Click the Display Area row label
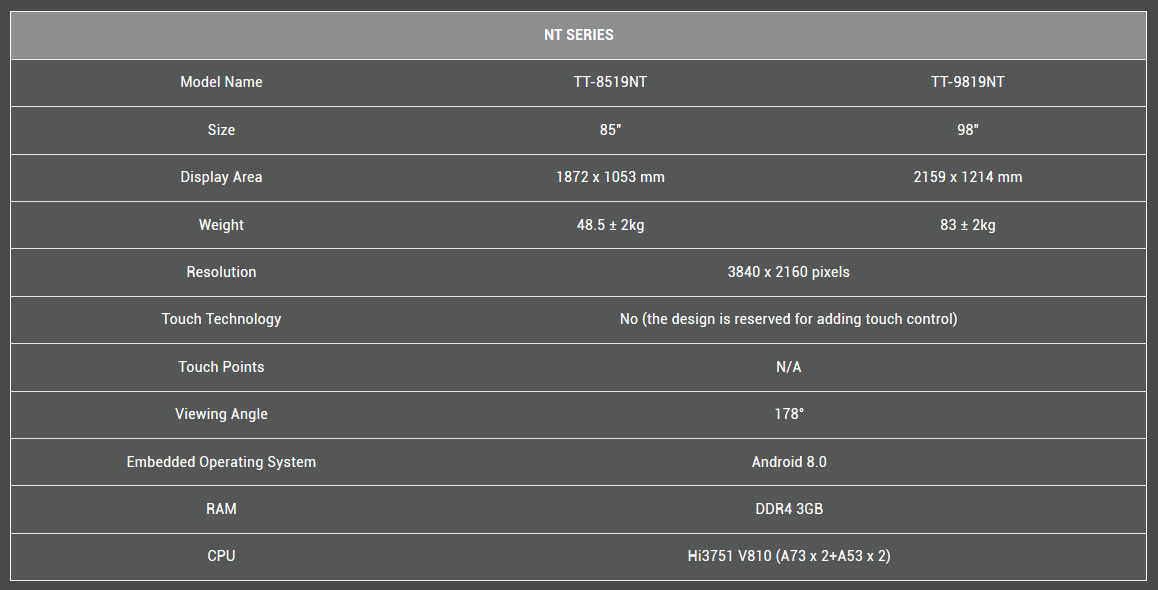 tap(221, 177)
